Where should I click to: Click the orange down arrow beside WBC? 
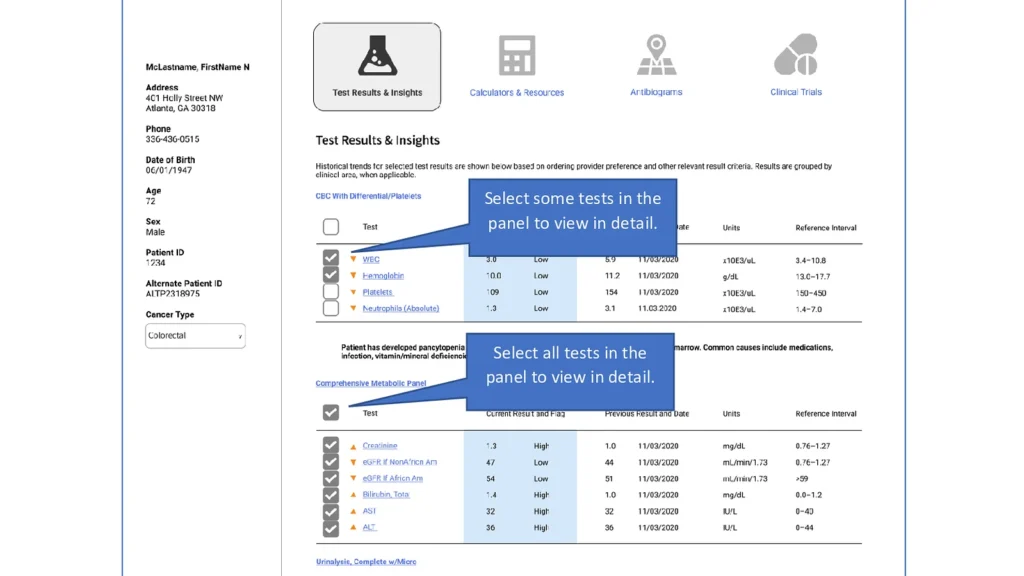353,259
